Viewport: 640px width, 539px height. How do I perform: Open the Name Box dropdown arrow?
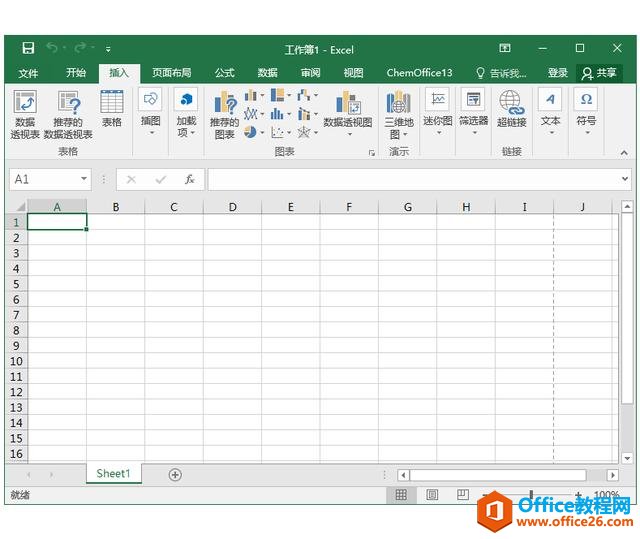point(84,179)
